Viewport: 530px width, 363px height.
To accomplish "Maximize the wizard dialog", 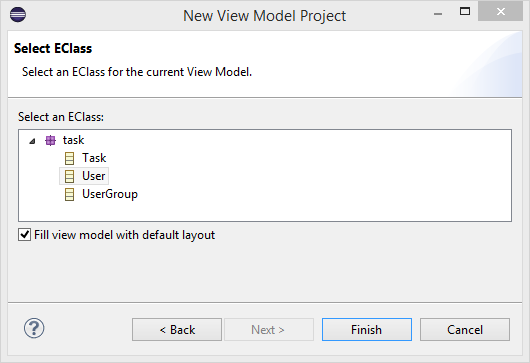I will coord(465,11).
